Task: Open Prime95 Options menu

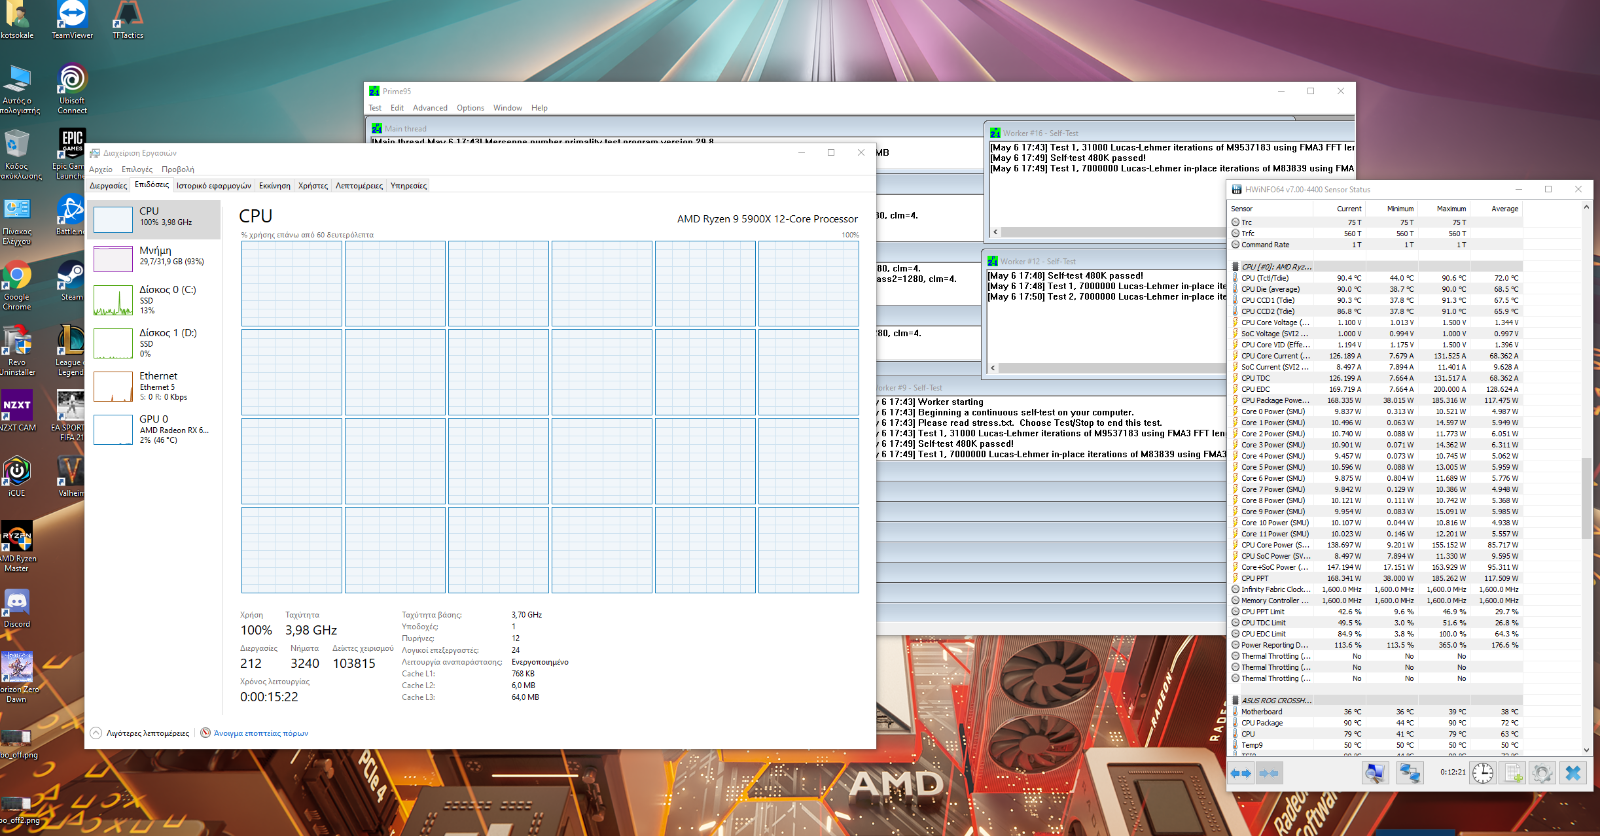Action: point(470,108)
